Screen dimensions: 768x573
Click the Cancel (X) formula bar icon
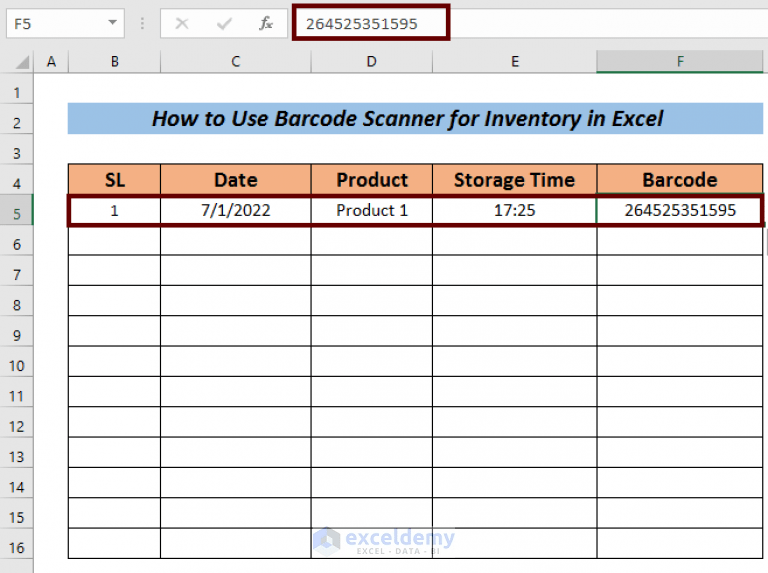(182, 23)
